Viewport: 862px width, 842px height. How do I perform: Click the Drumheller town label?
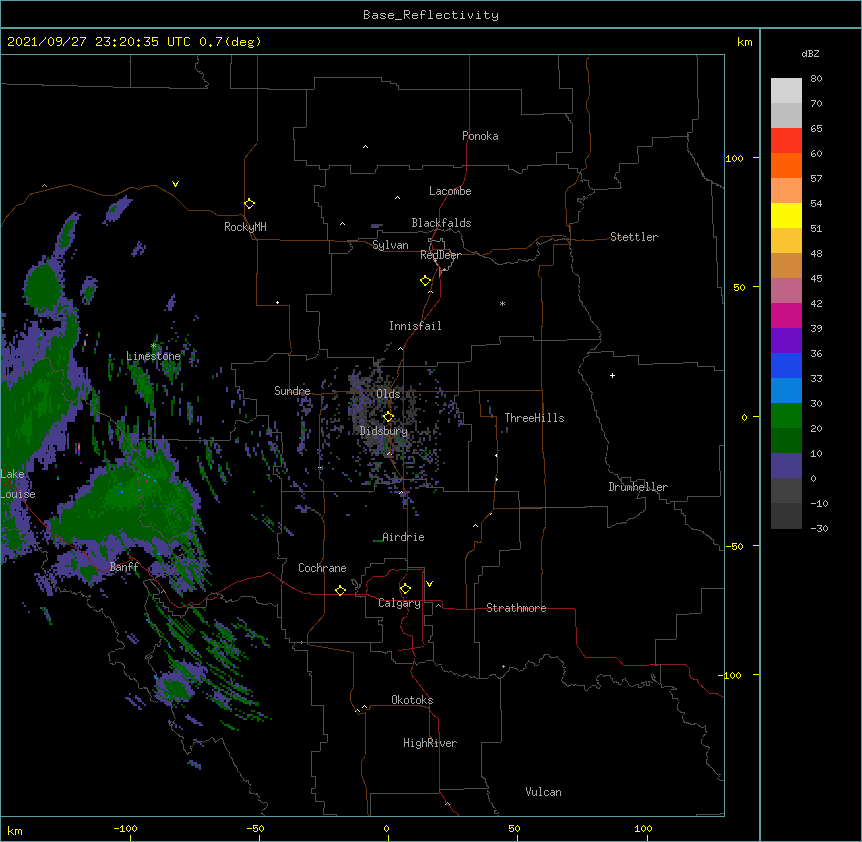[x=638, y=487]
